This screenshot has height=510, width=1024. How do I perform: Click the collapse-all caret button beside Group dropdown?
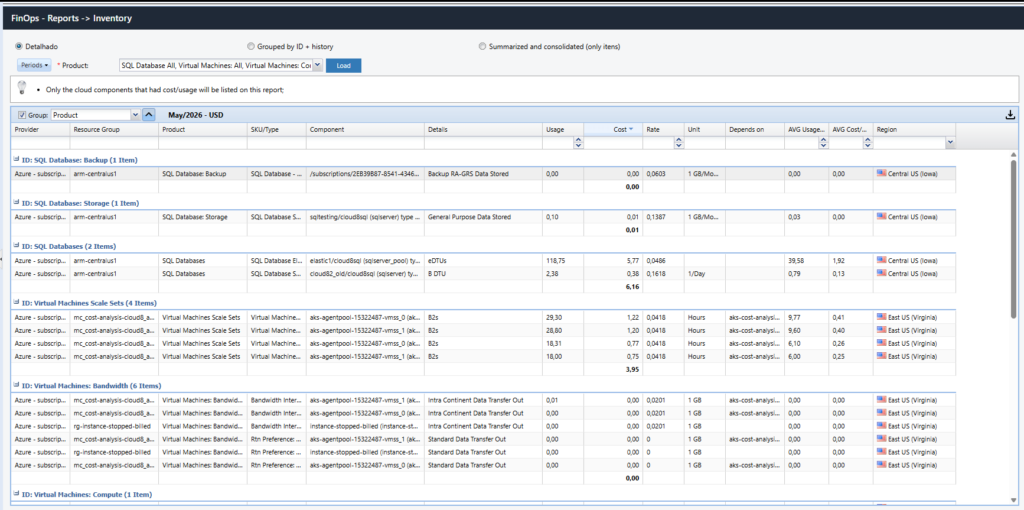[x=148, y=115]
